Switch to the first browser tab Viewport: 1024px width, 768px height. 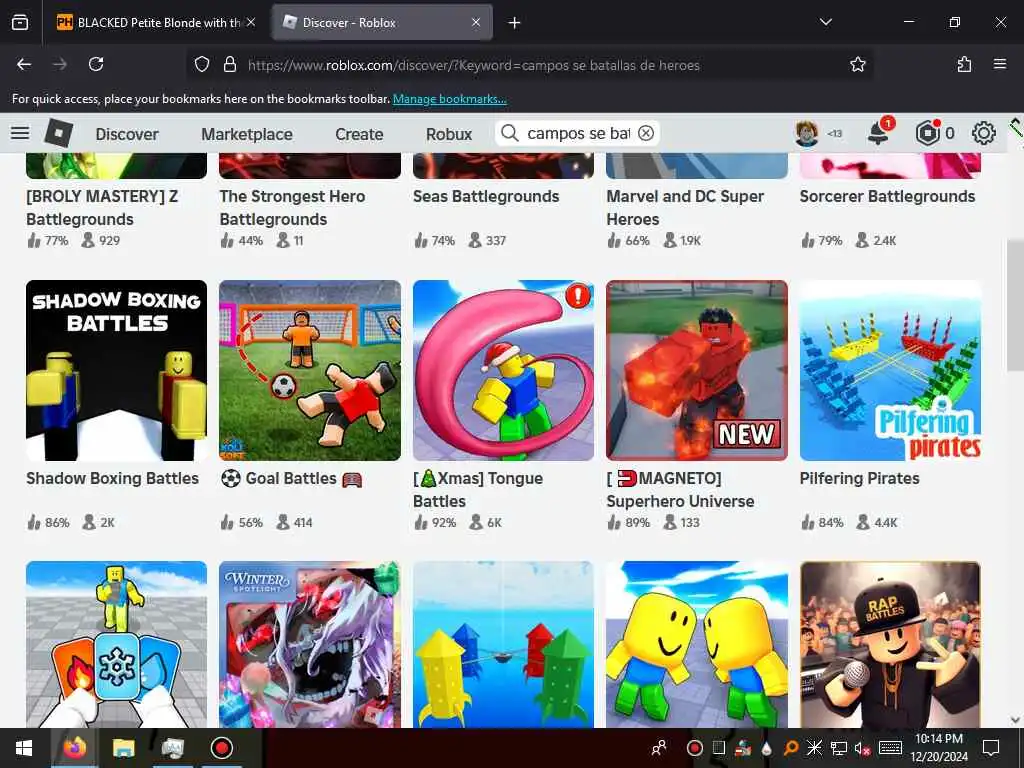click(157, 22)
